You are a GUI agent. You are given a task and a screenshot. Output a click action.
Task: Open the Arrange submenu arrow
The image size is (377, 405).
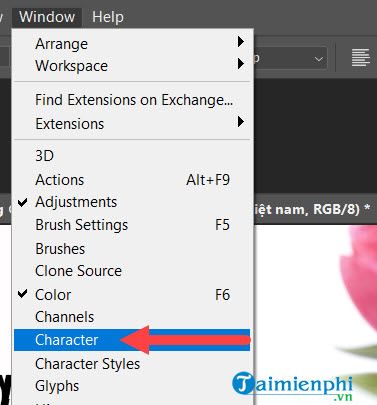pyautogui.click(x=241, y=42)
